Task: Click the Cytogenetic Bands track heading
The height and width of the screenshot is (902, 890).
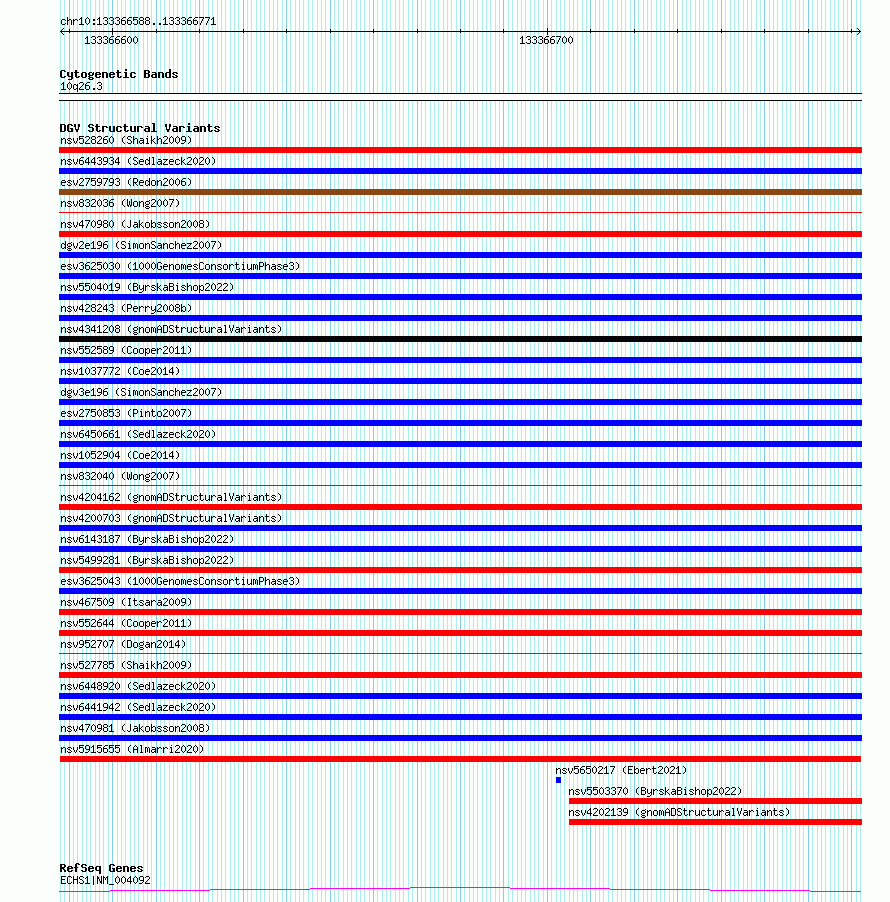Action: pos(119,74)
